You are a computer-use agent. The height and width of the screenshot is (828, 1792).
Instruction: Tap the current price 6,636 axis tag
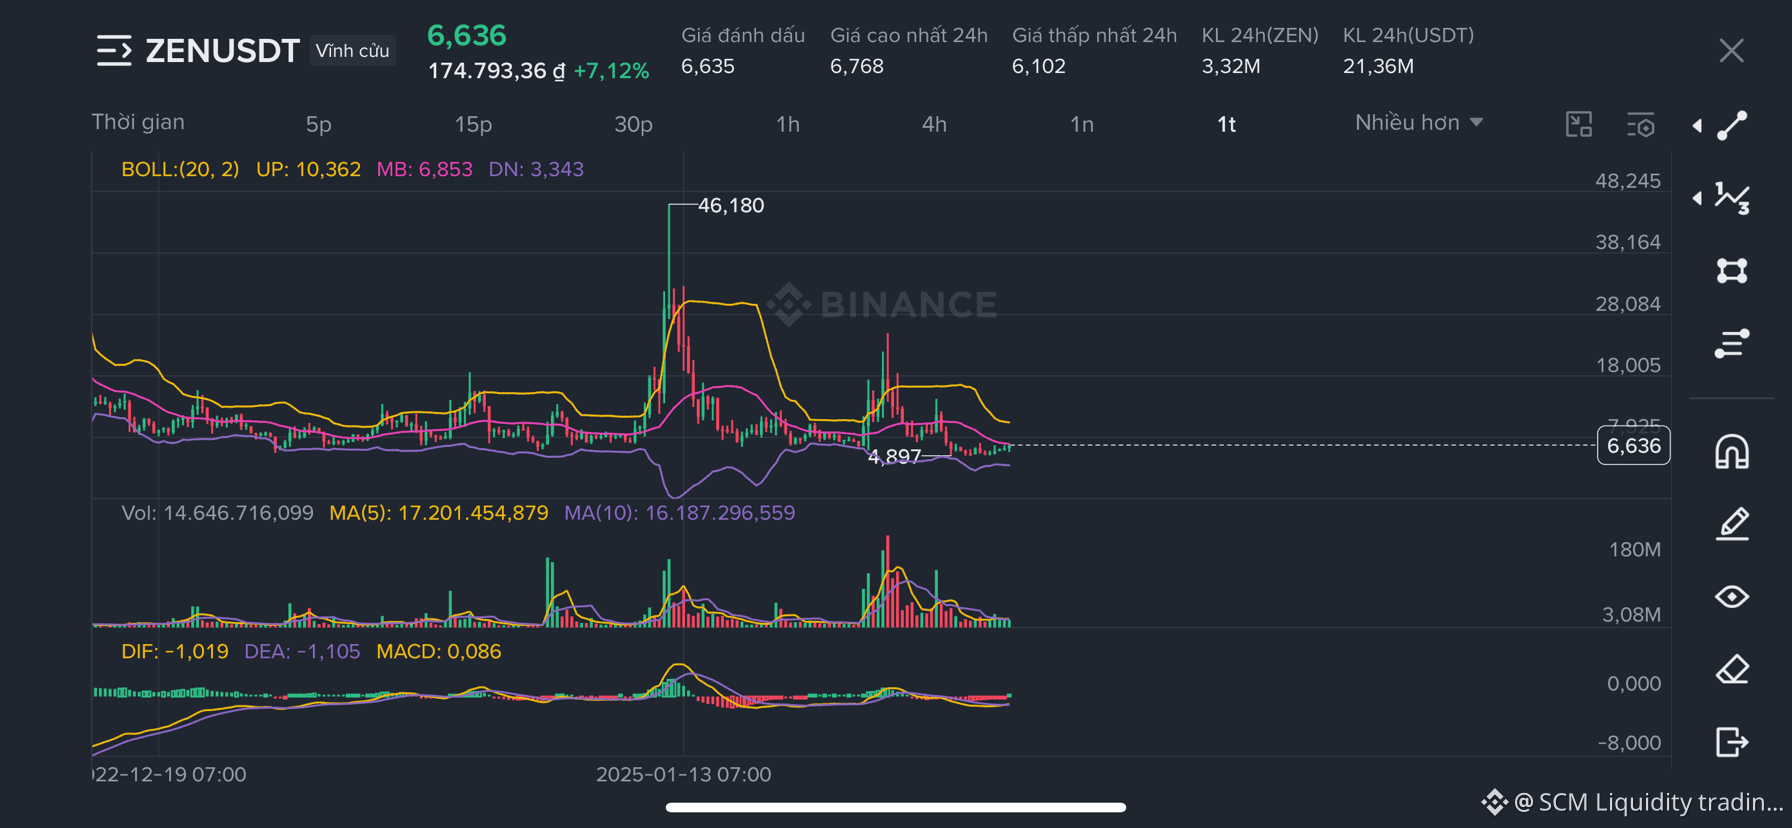[x=1634, y=446]
